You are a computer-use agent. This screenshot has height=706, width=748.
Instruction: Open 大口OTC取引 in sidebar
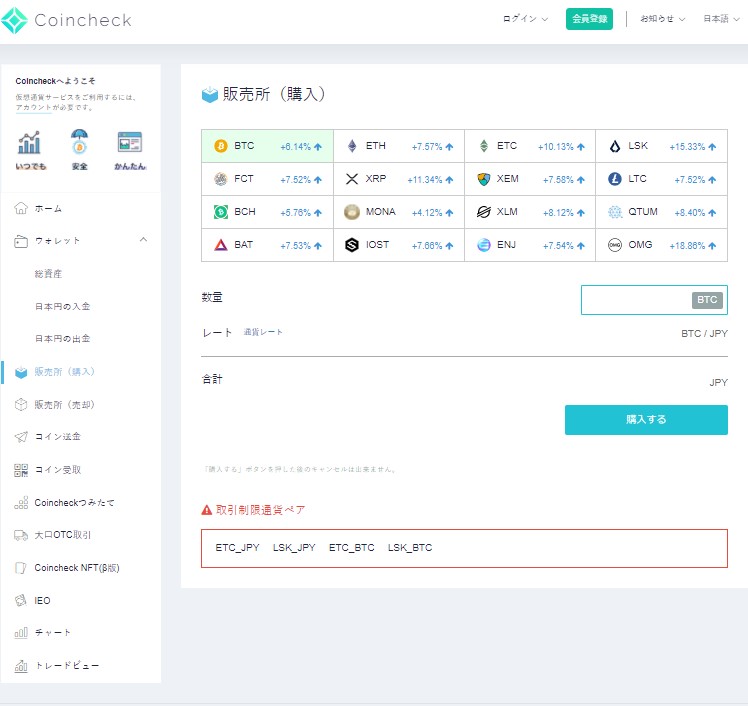(62, 535)
